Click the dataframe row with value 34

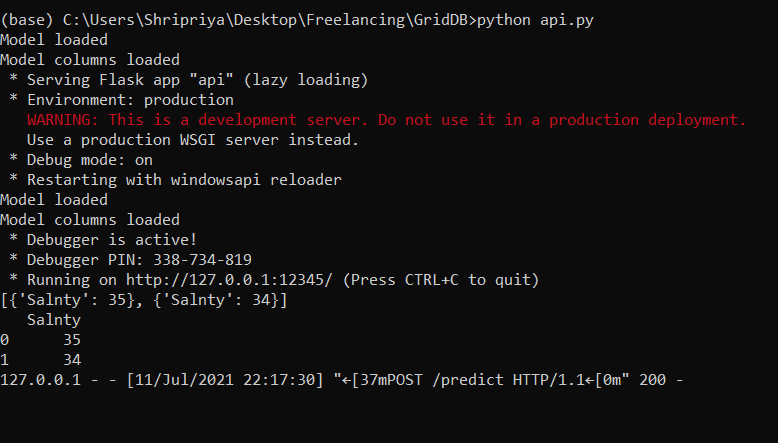tap(40, 359)
